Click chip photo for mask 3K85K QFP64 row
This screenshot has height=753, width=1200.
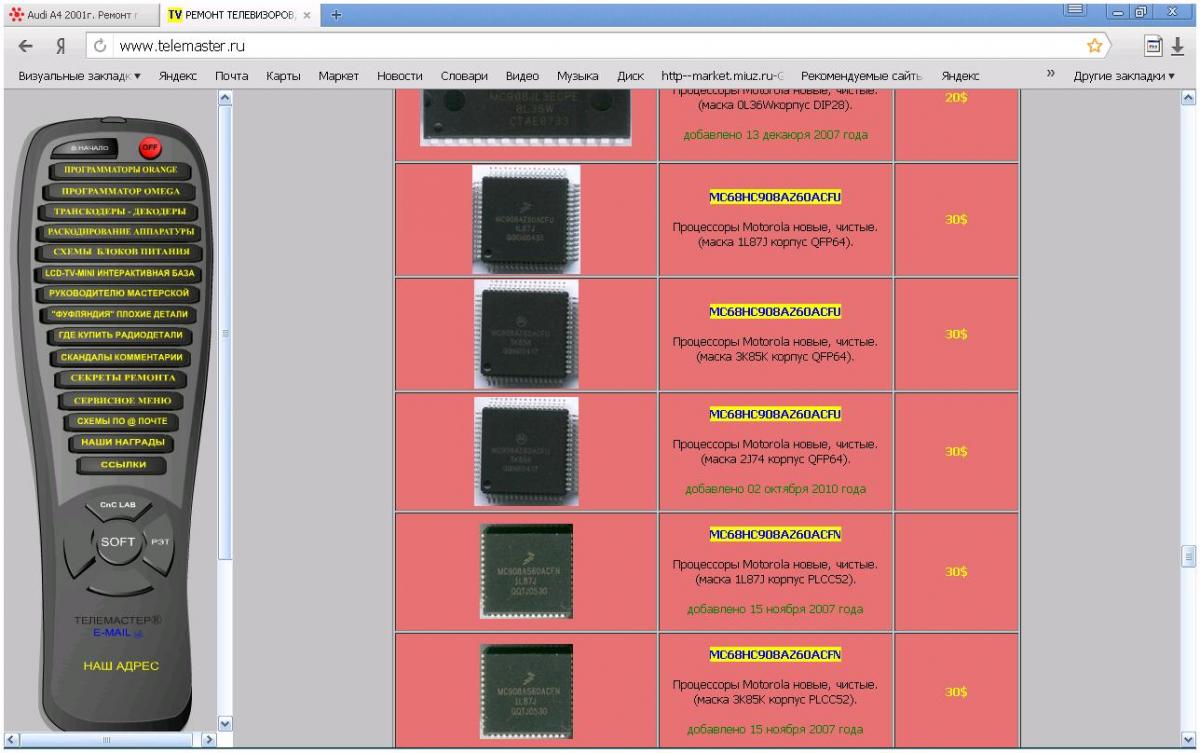point(526,334)
